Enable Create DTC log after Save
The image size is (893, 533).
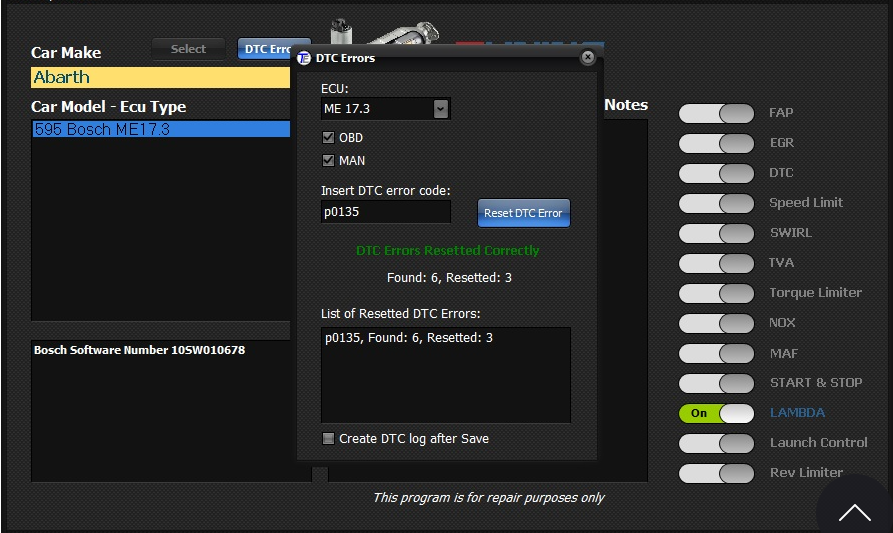(328, 439)
